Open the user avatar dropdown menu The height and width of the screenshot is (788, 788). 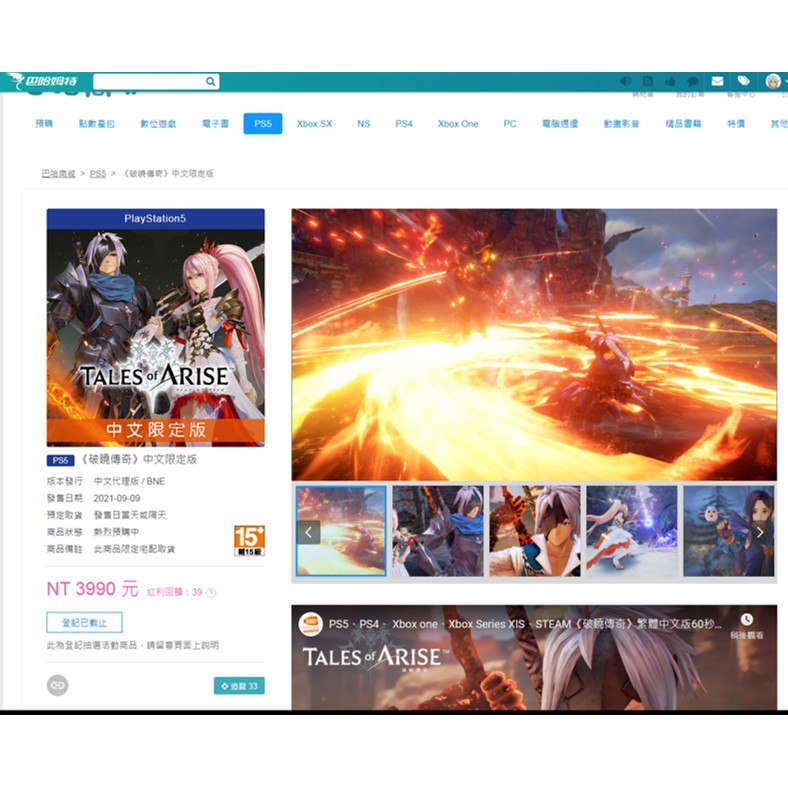[x=775, y=81]
